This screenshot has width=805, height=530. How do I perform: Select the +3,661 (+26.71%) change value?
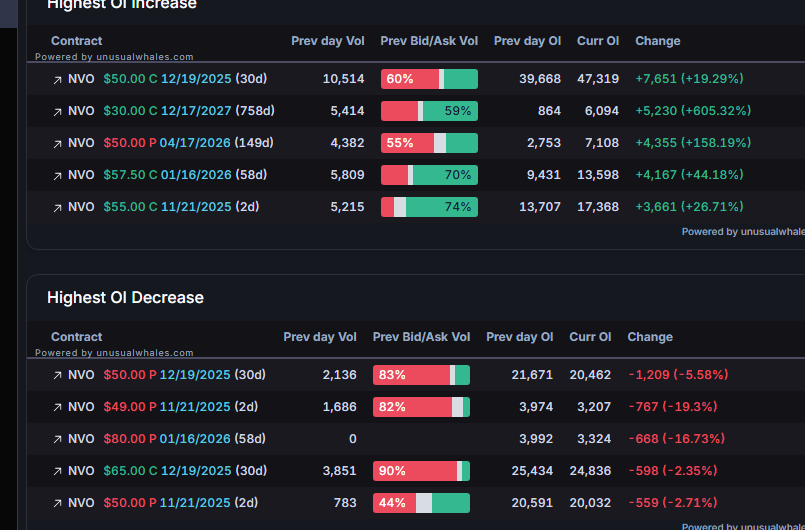[689, 206]
